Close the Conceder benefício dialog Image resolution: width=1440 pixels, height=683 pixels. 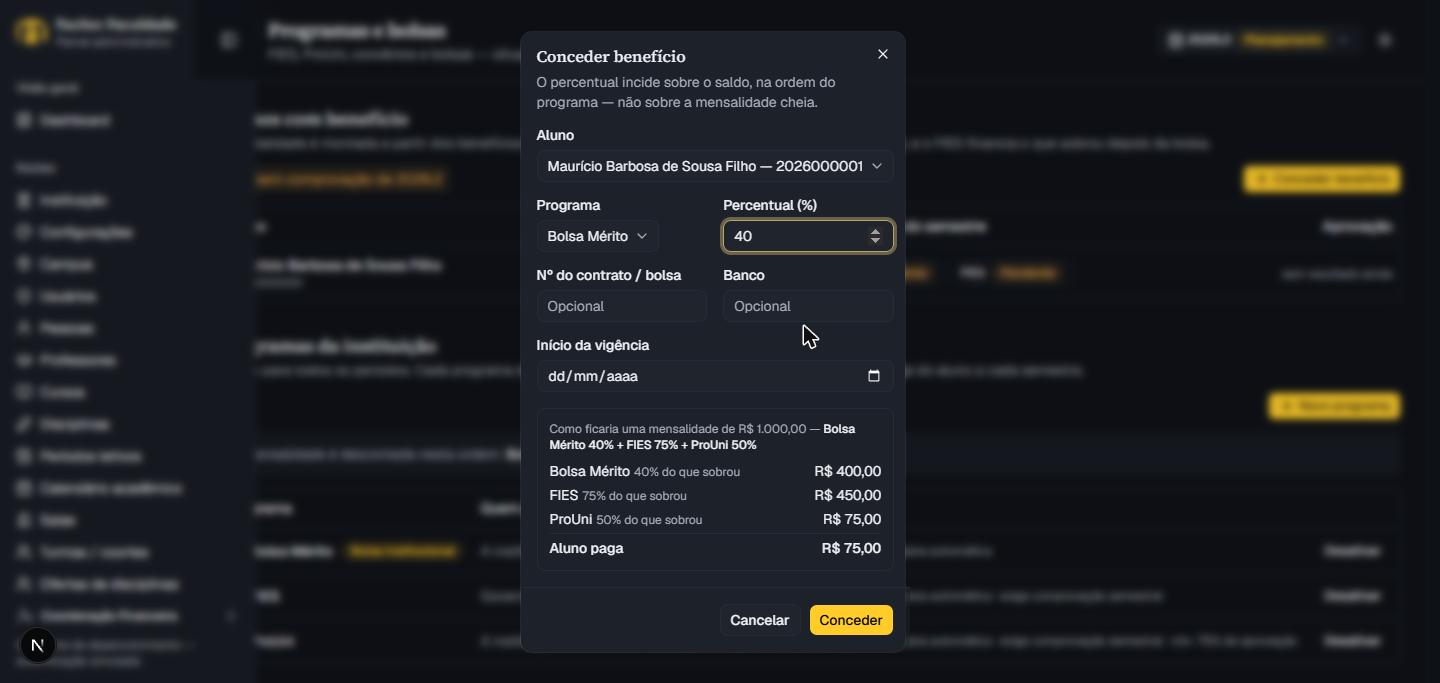click(882, 54)
